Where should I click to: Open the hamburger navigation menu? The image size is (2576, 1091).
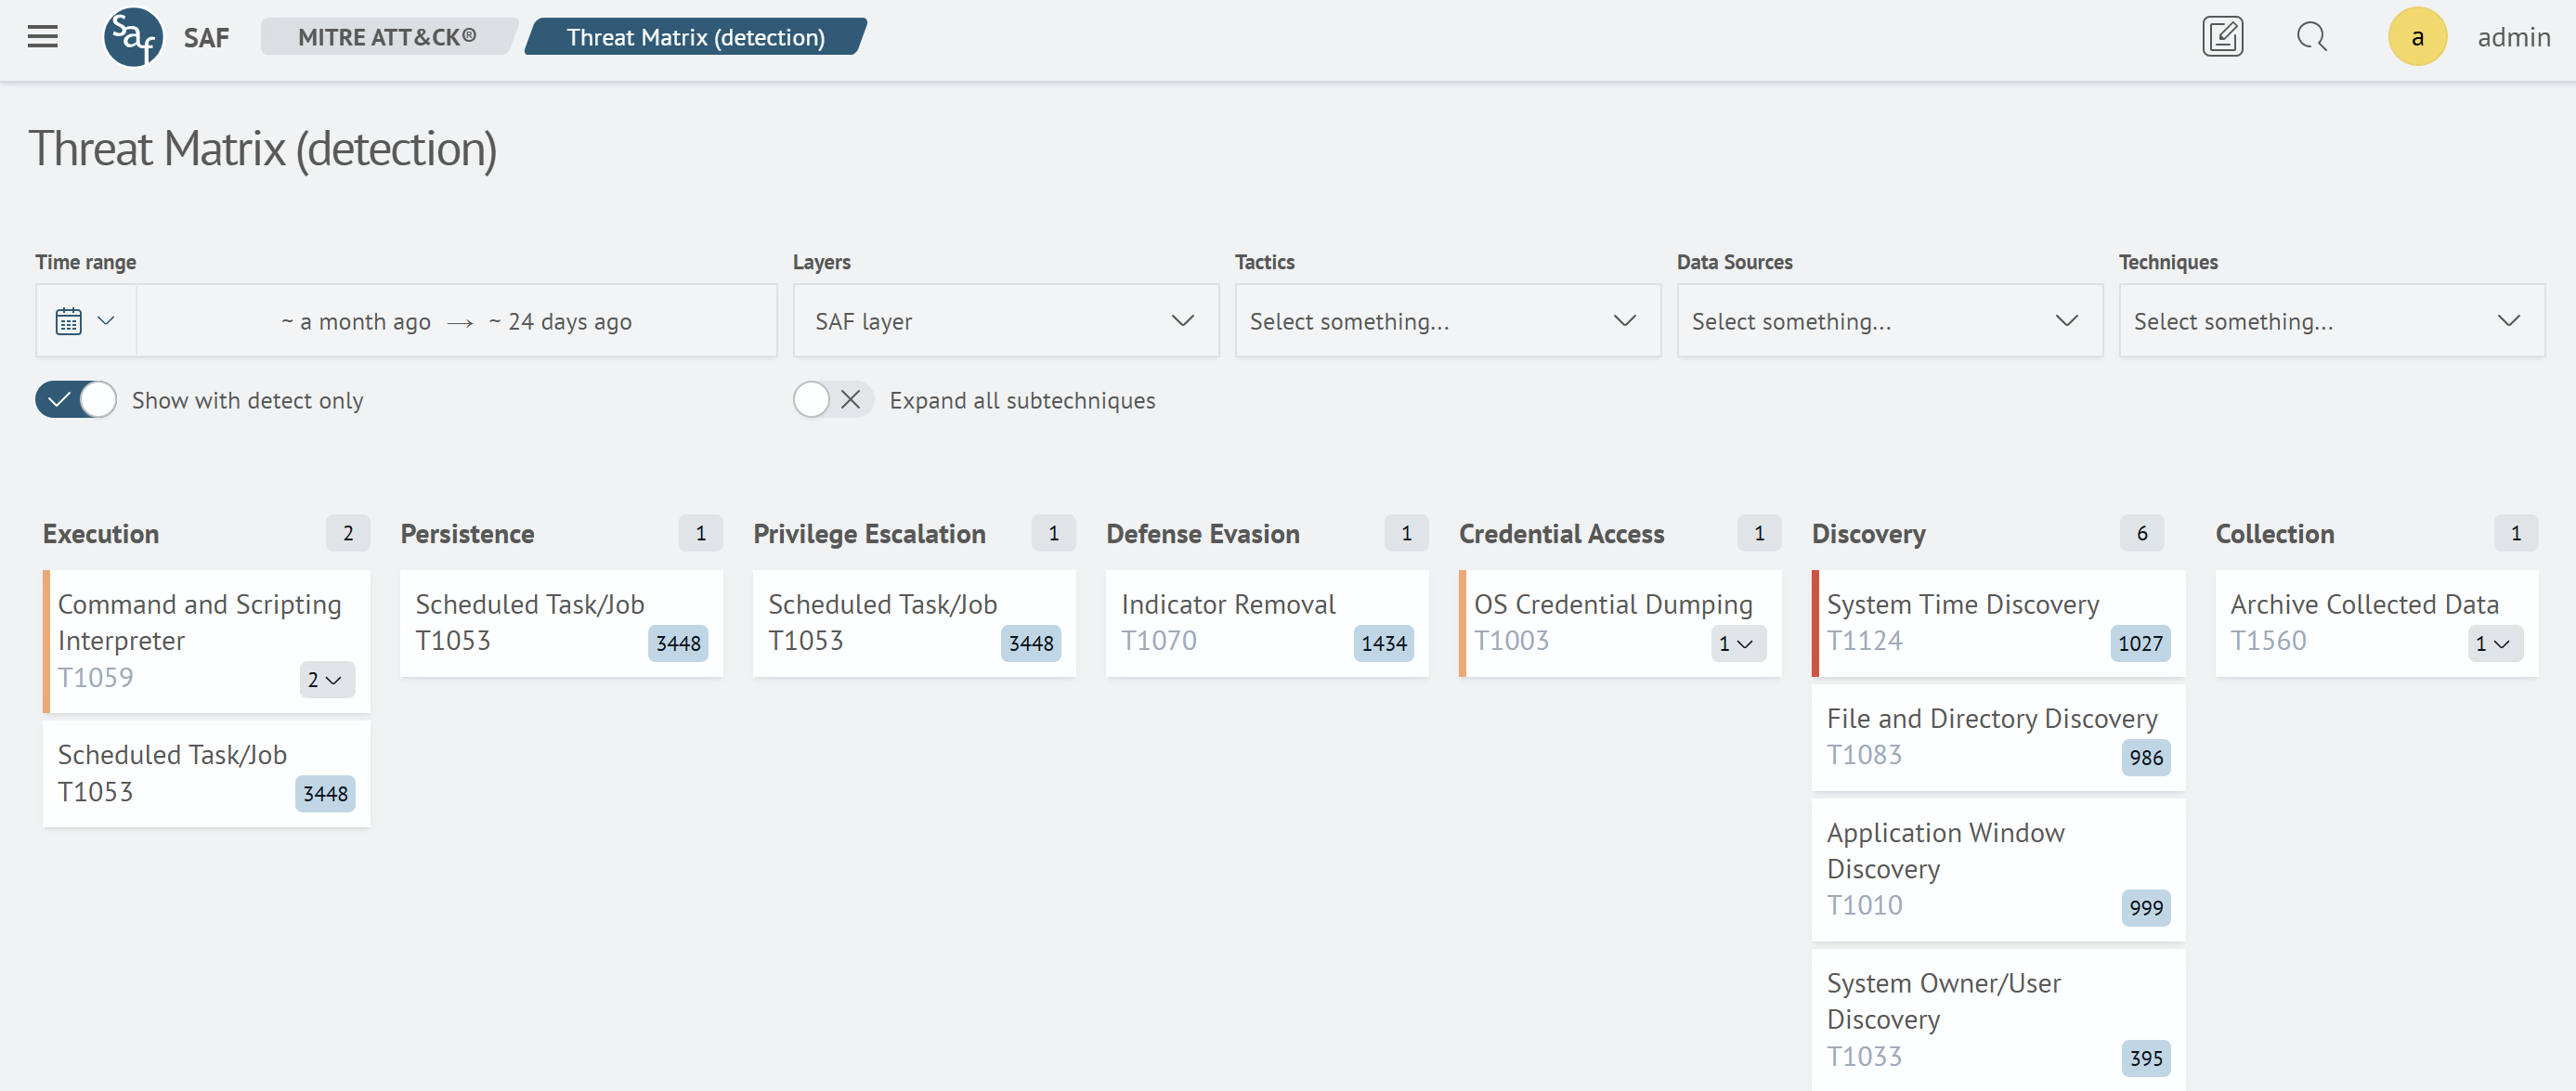[43, 36]
